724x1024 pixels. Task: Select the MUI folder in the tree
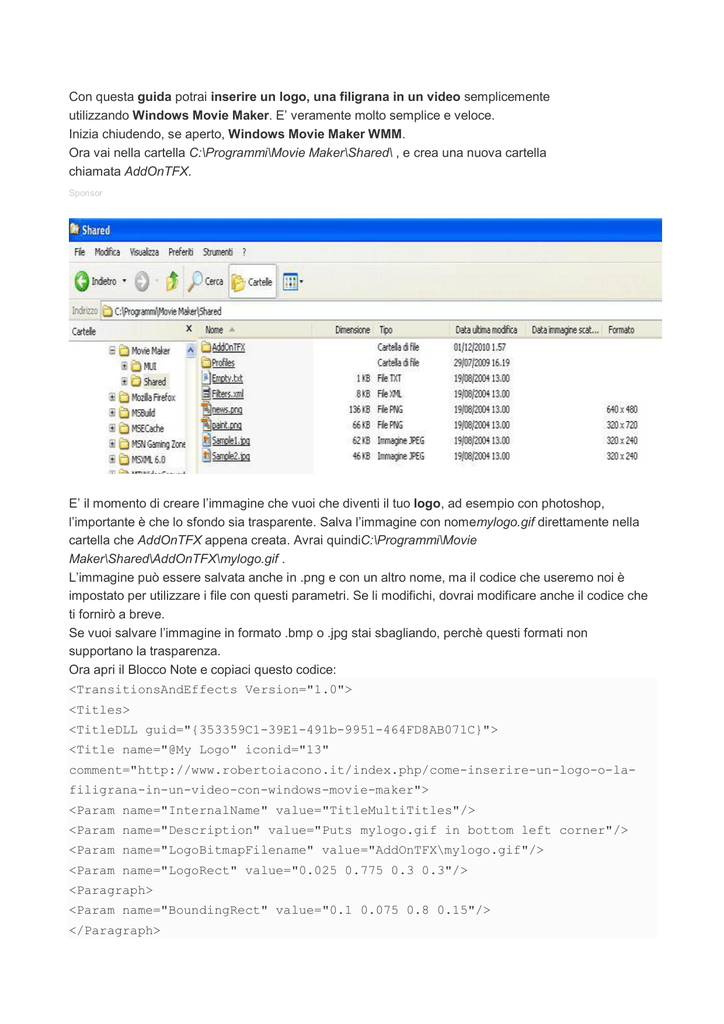coord(150,366)
